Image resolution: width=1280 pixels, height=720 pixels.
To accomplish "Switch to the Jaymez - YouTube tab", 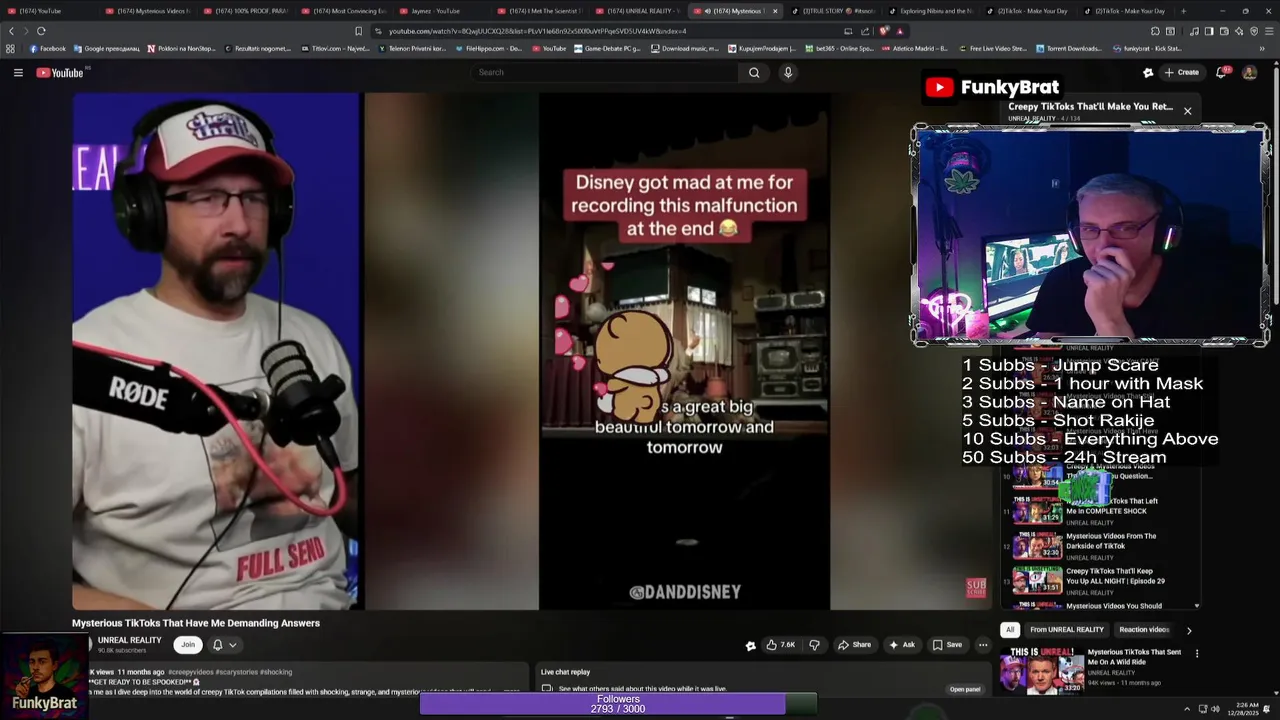I will [x=439, y=11].
